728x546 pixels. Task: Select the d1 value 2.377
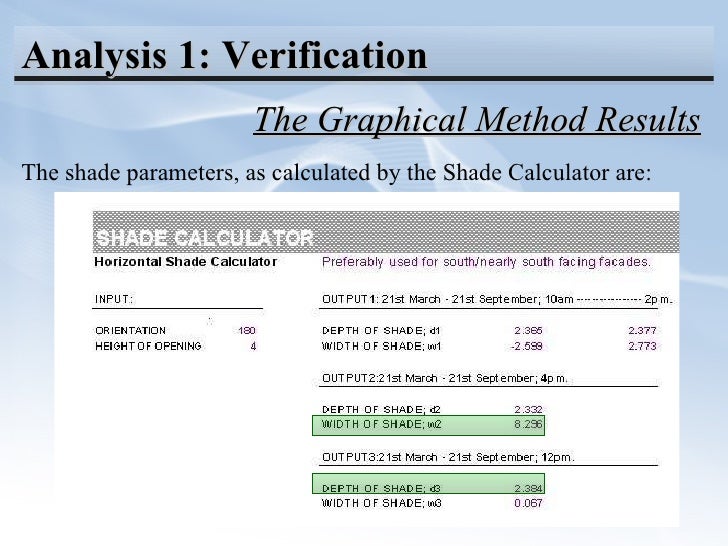click(x=642, y=331)
